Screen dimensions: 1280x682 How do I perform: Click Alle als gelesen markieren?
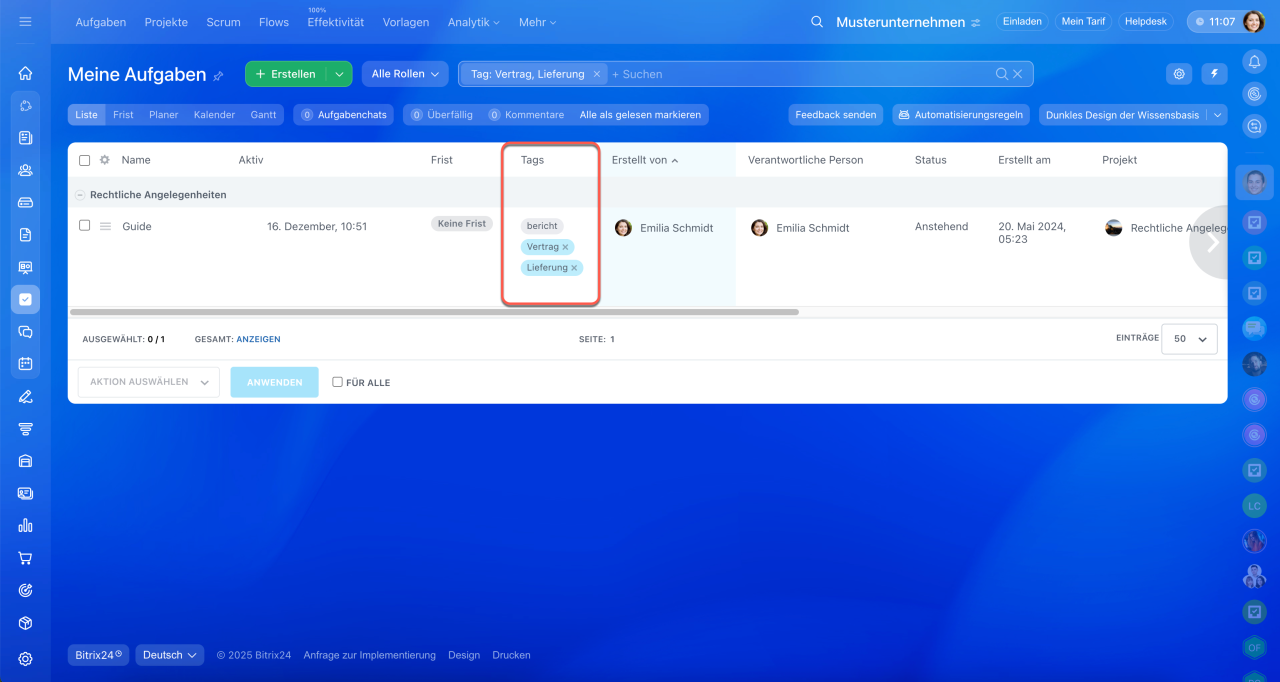pyautogui.click(x=640, y=115)
